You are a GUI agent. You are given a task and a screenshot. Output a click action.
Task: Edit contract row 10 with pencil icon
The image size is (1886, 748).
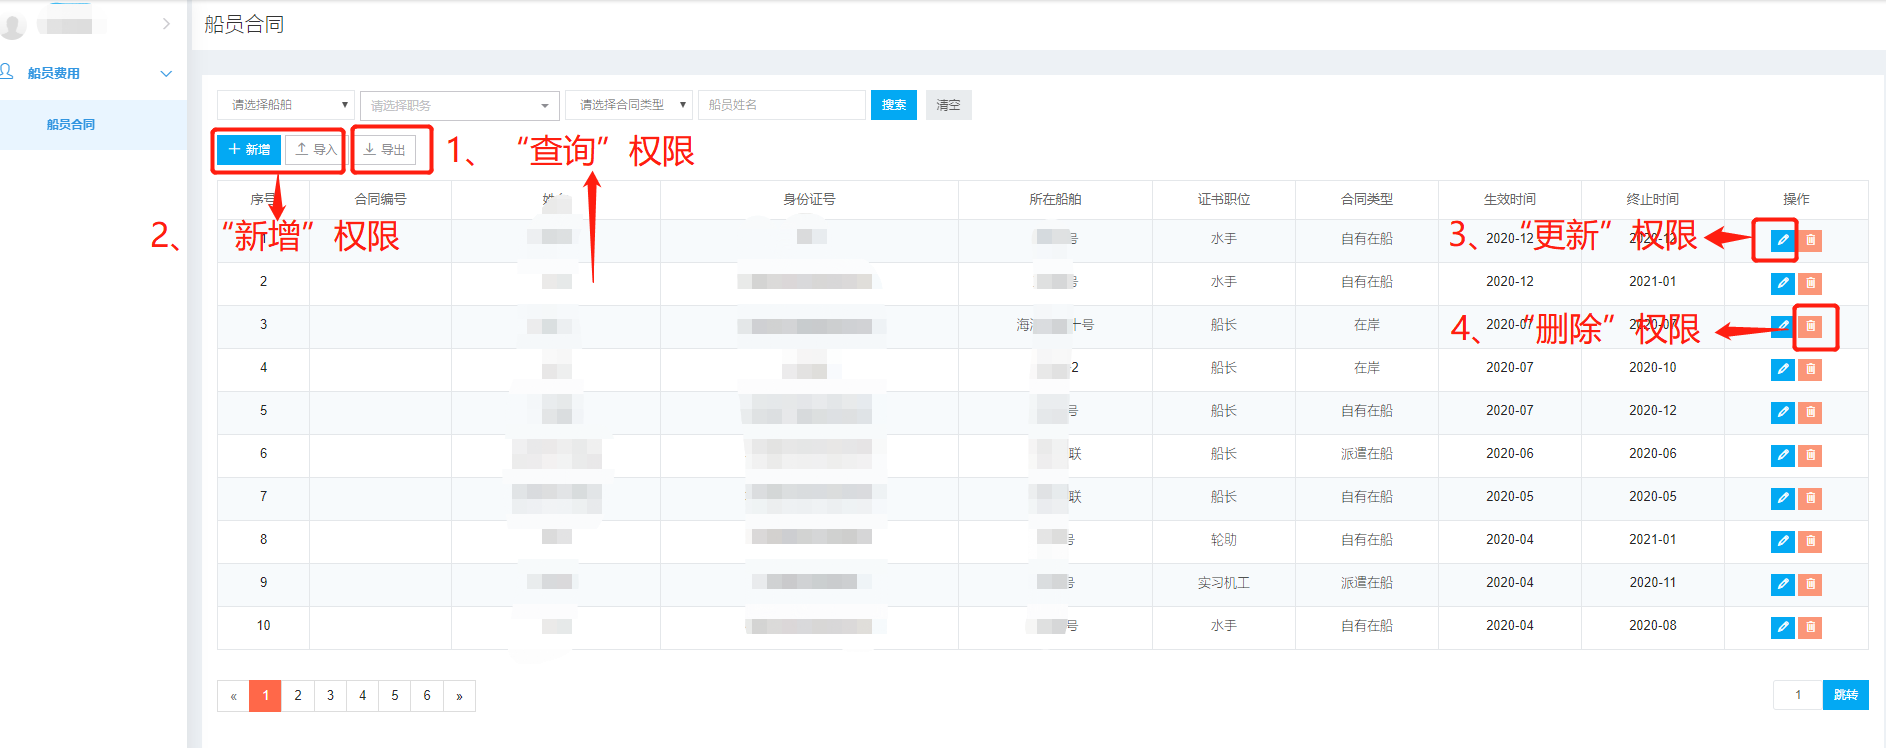tap(1782, 627)
